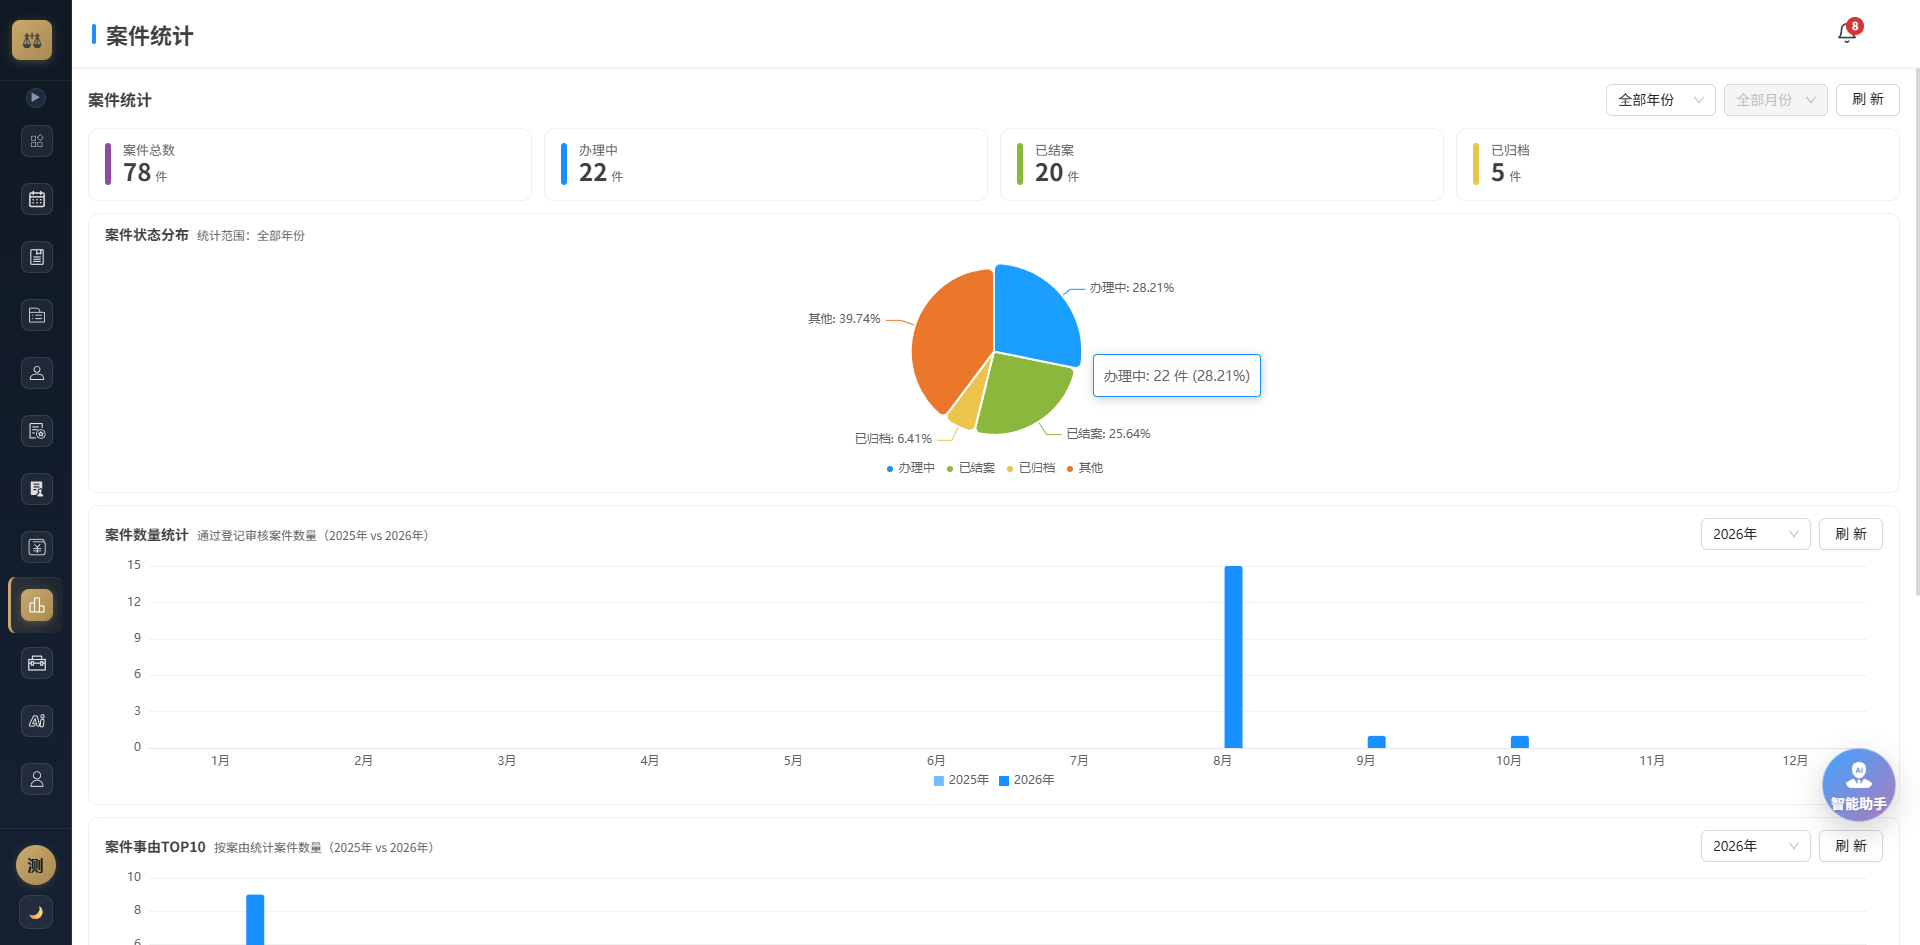Select the bar chart statistics icon
Screen dimensions: 1920x945
coord(37,605)
